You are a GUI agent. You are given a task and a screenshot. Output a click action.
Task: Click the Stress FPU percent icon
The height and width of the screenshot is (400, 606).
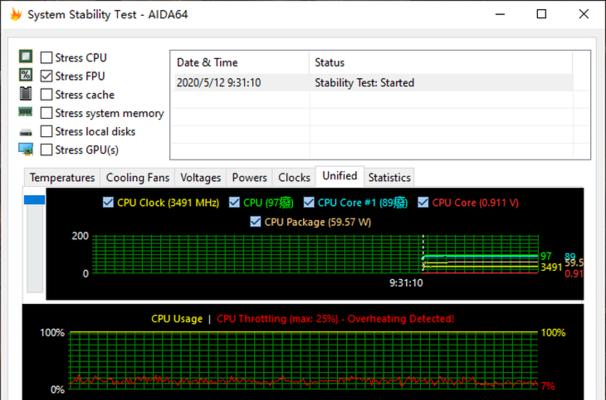coord(26,75)
